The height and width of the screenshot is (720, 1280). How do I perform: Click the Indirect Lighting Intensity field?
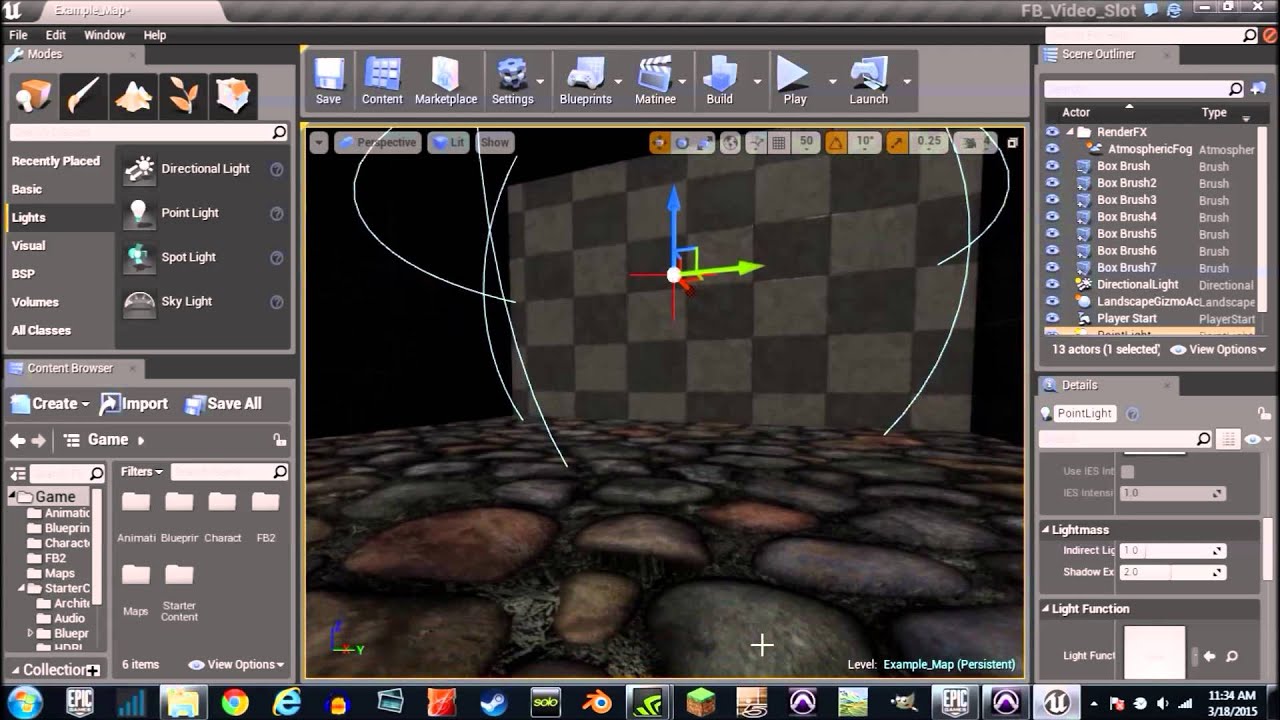(1172, 551)
